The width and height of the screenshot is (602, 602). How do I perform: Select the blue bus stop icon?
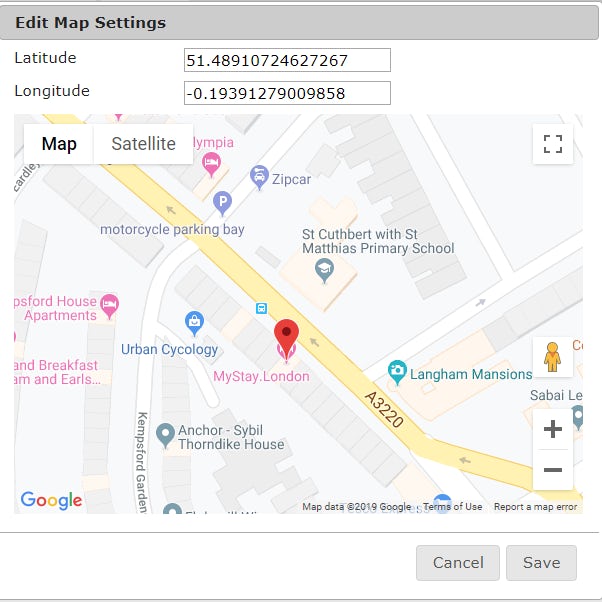point(261,308)
